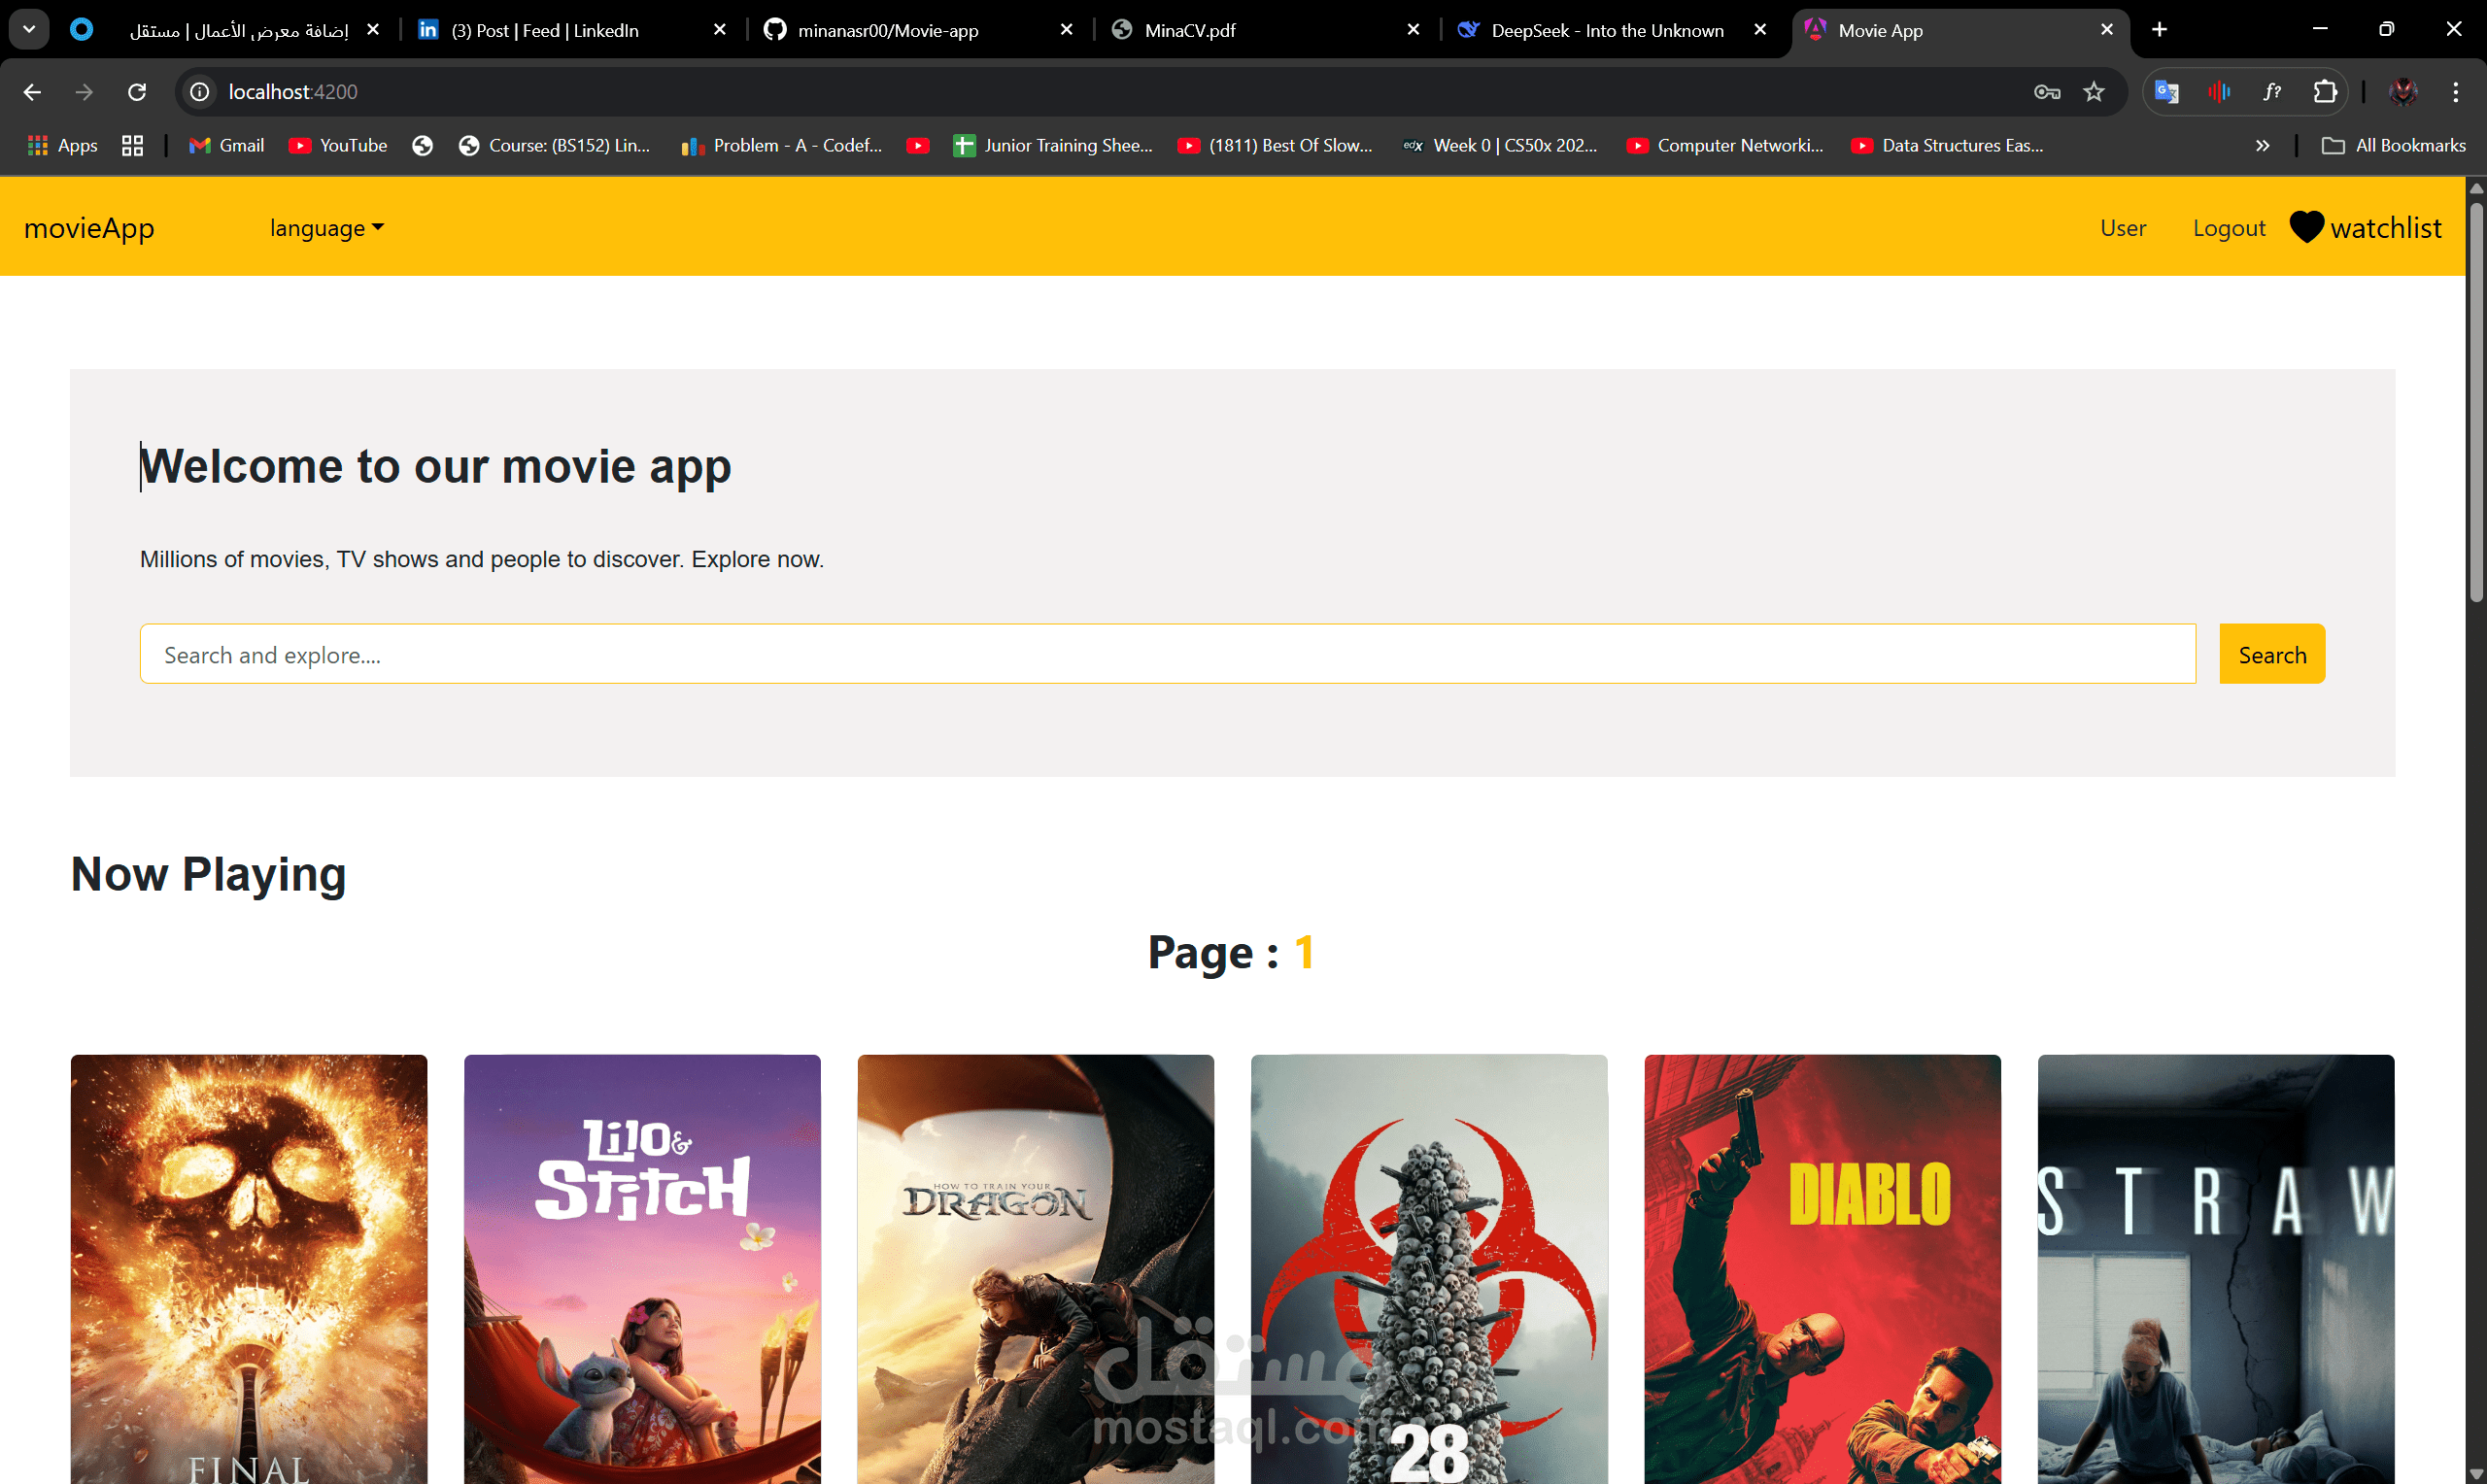Open the Lilo & Stitch poster
Screen dimensions: 2487x1484
pos(642,1269)
